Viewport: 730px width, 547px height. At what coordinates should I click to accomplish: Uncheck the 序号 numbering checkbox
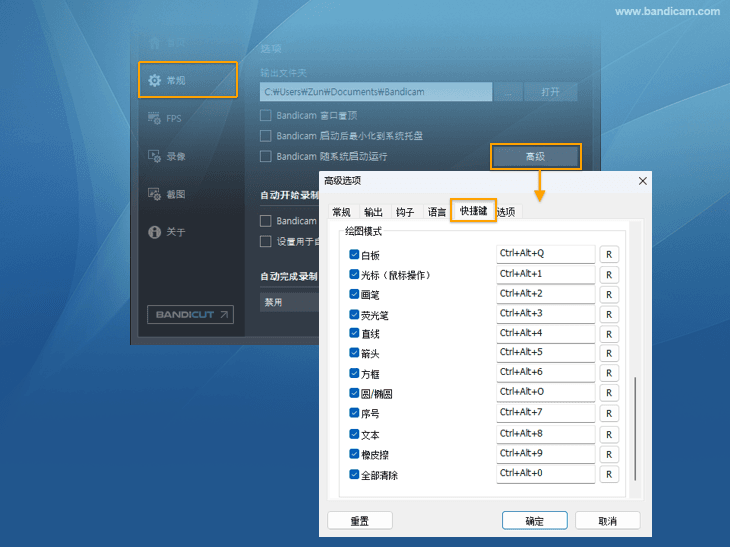coord(354,413)
